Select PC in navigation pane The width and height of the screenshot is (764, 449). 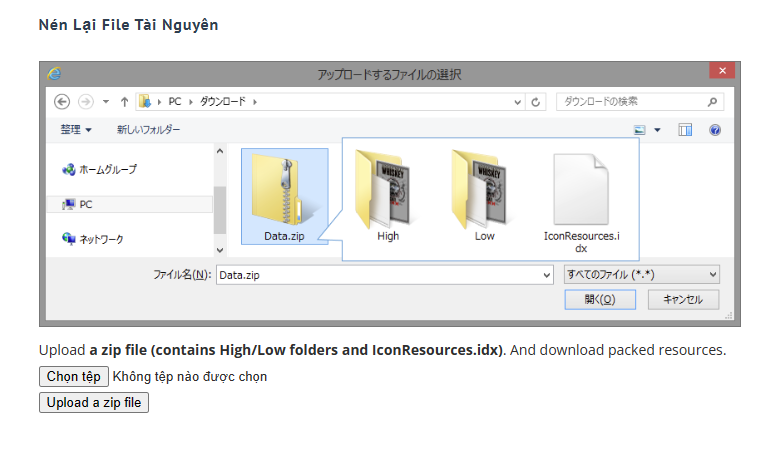tap(130, 205)
